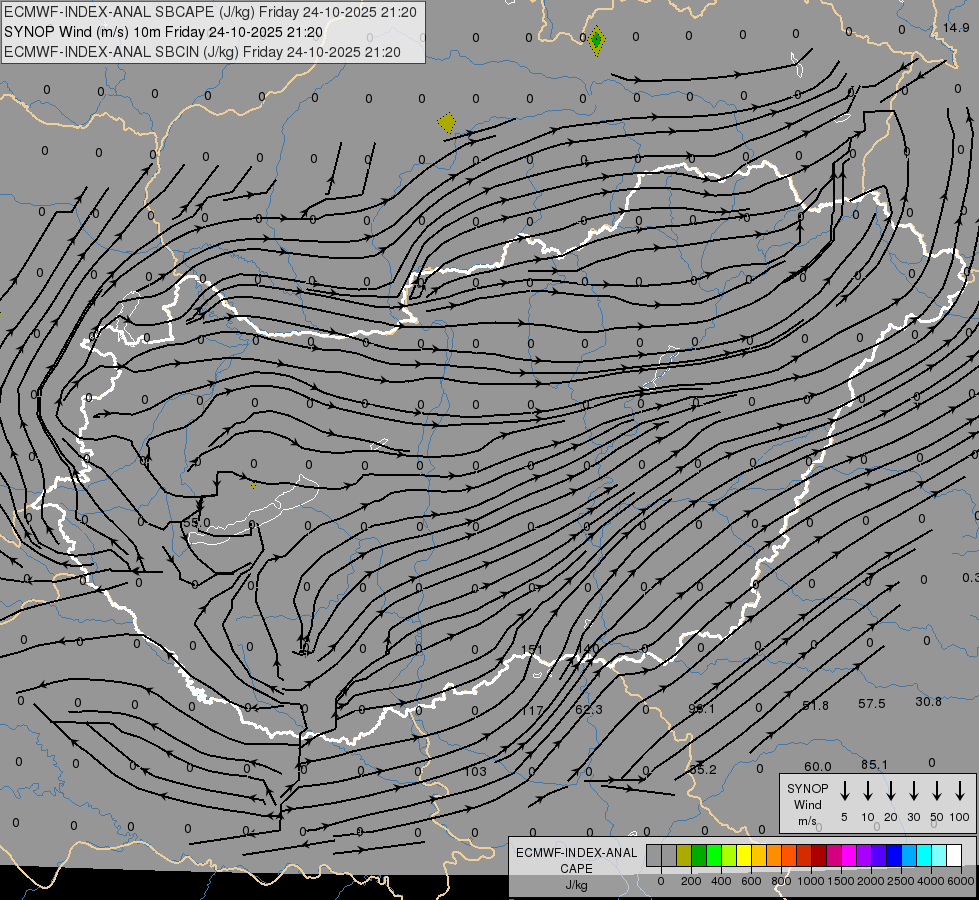
Task: Click the 30 m/s wind arrow in legend
Action: point(913,791)
